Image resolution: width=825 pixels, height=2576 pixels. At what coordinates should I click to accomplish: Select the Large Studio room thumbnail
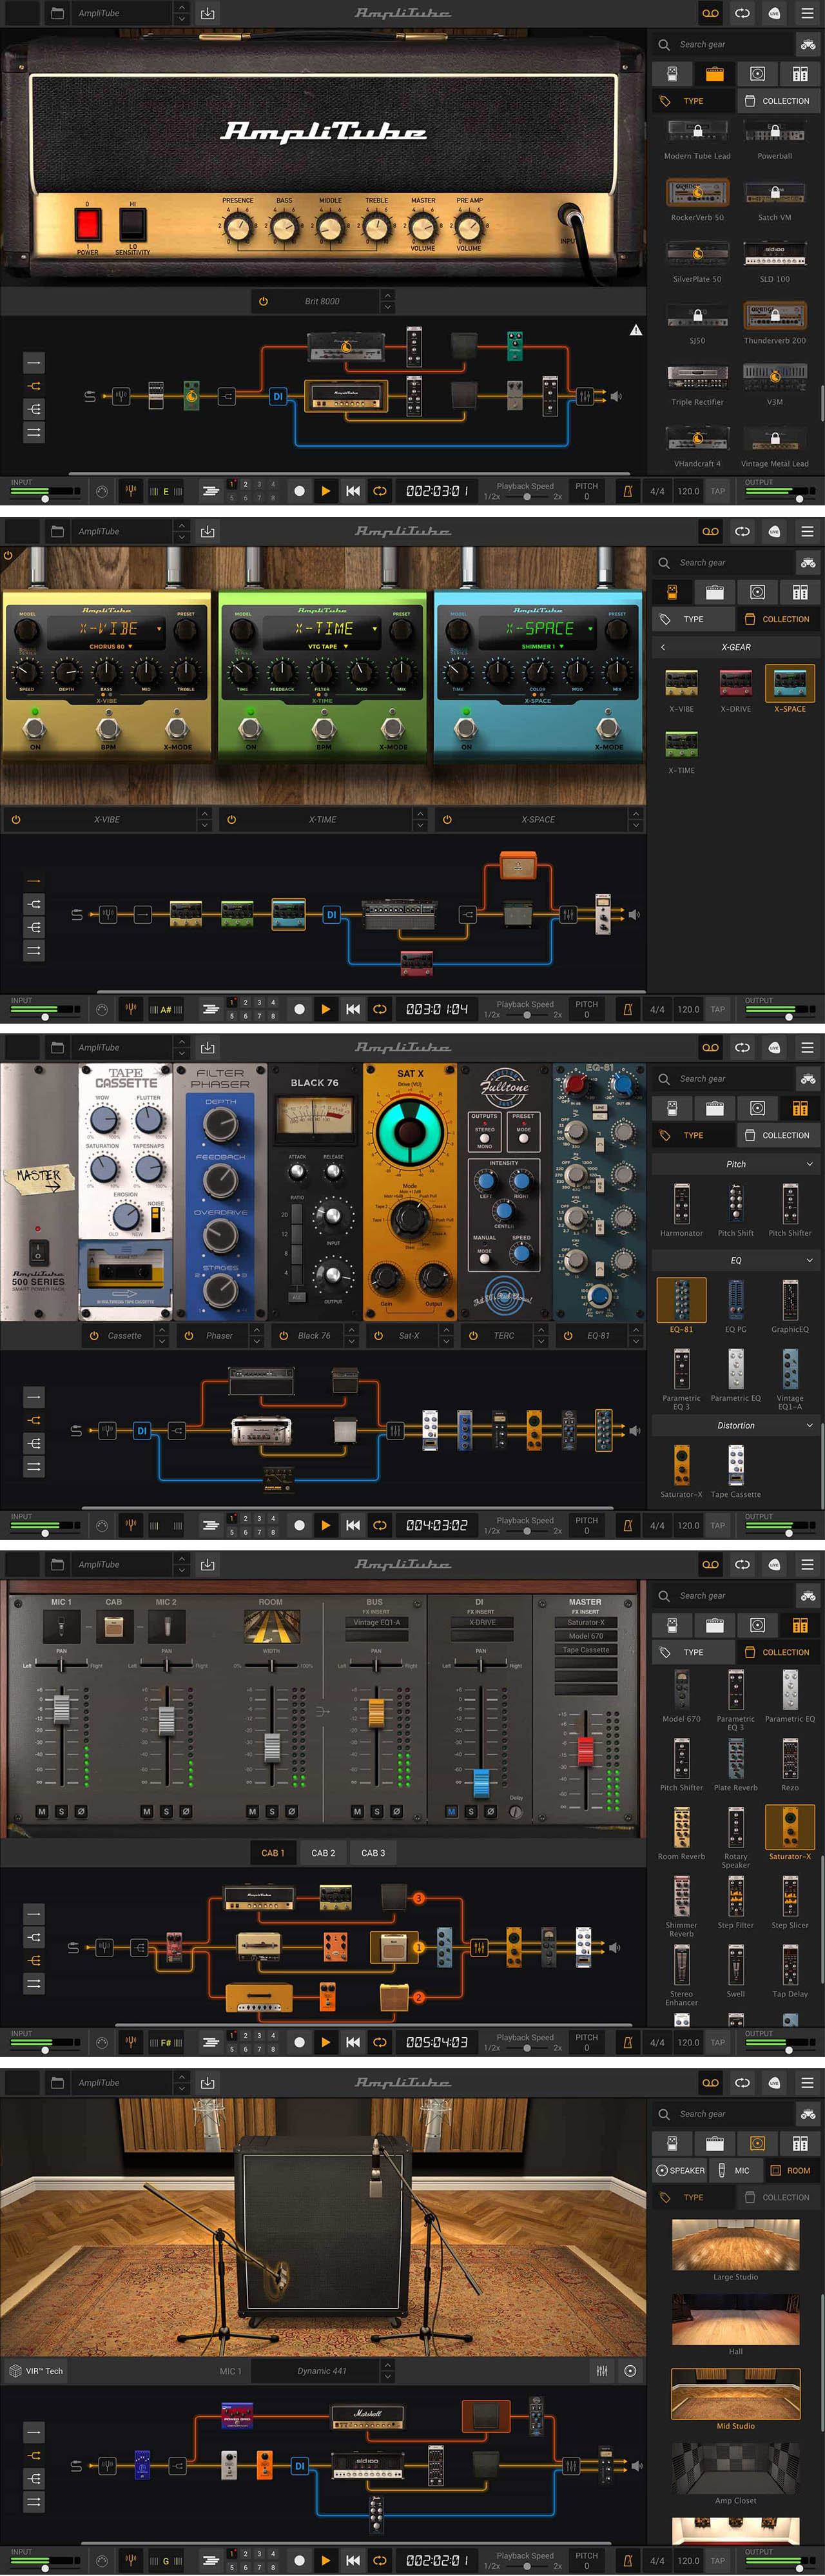point(736,2245)
